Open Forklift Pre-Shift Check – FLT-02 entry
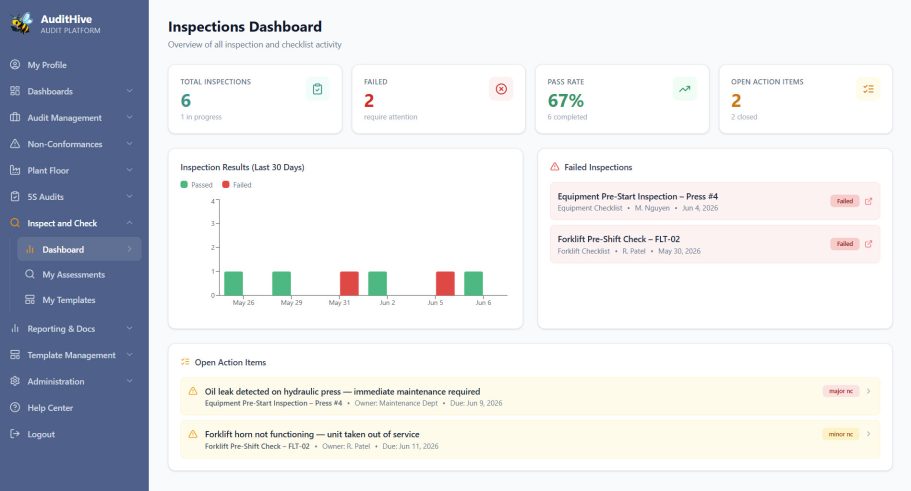 pyautogui.click(x=715, y=244)
